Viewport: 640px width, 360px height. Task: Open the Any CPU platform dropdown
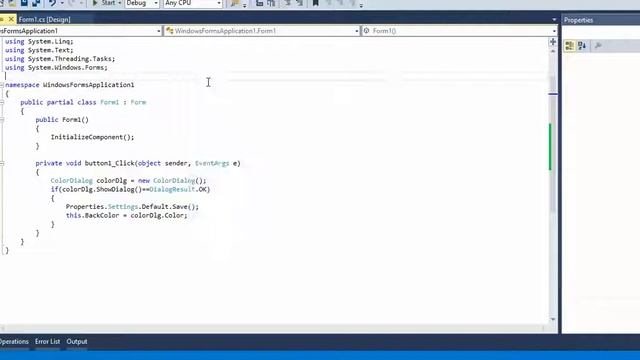click(x=193, y=3)
